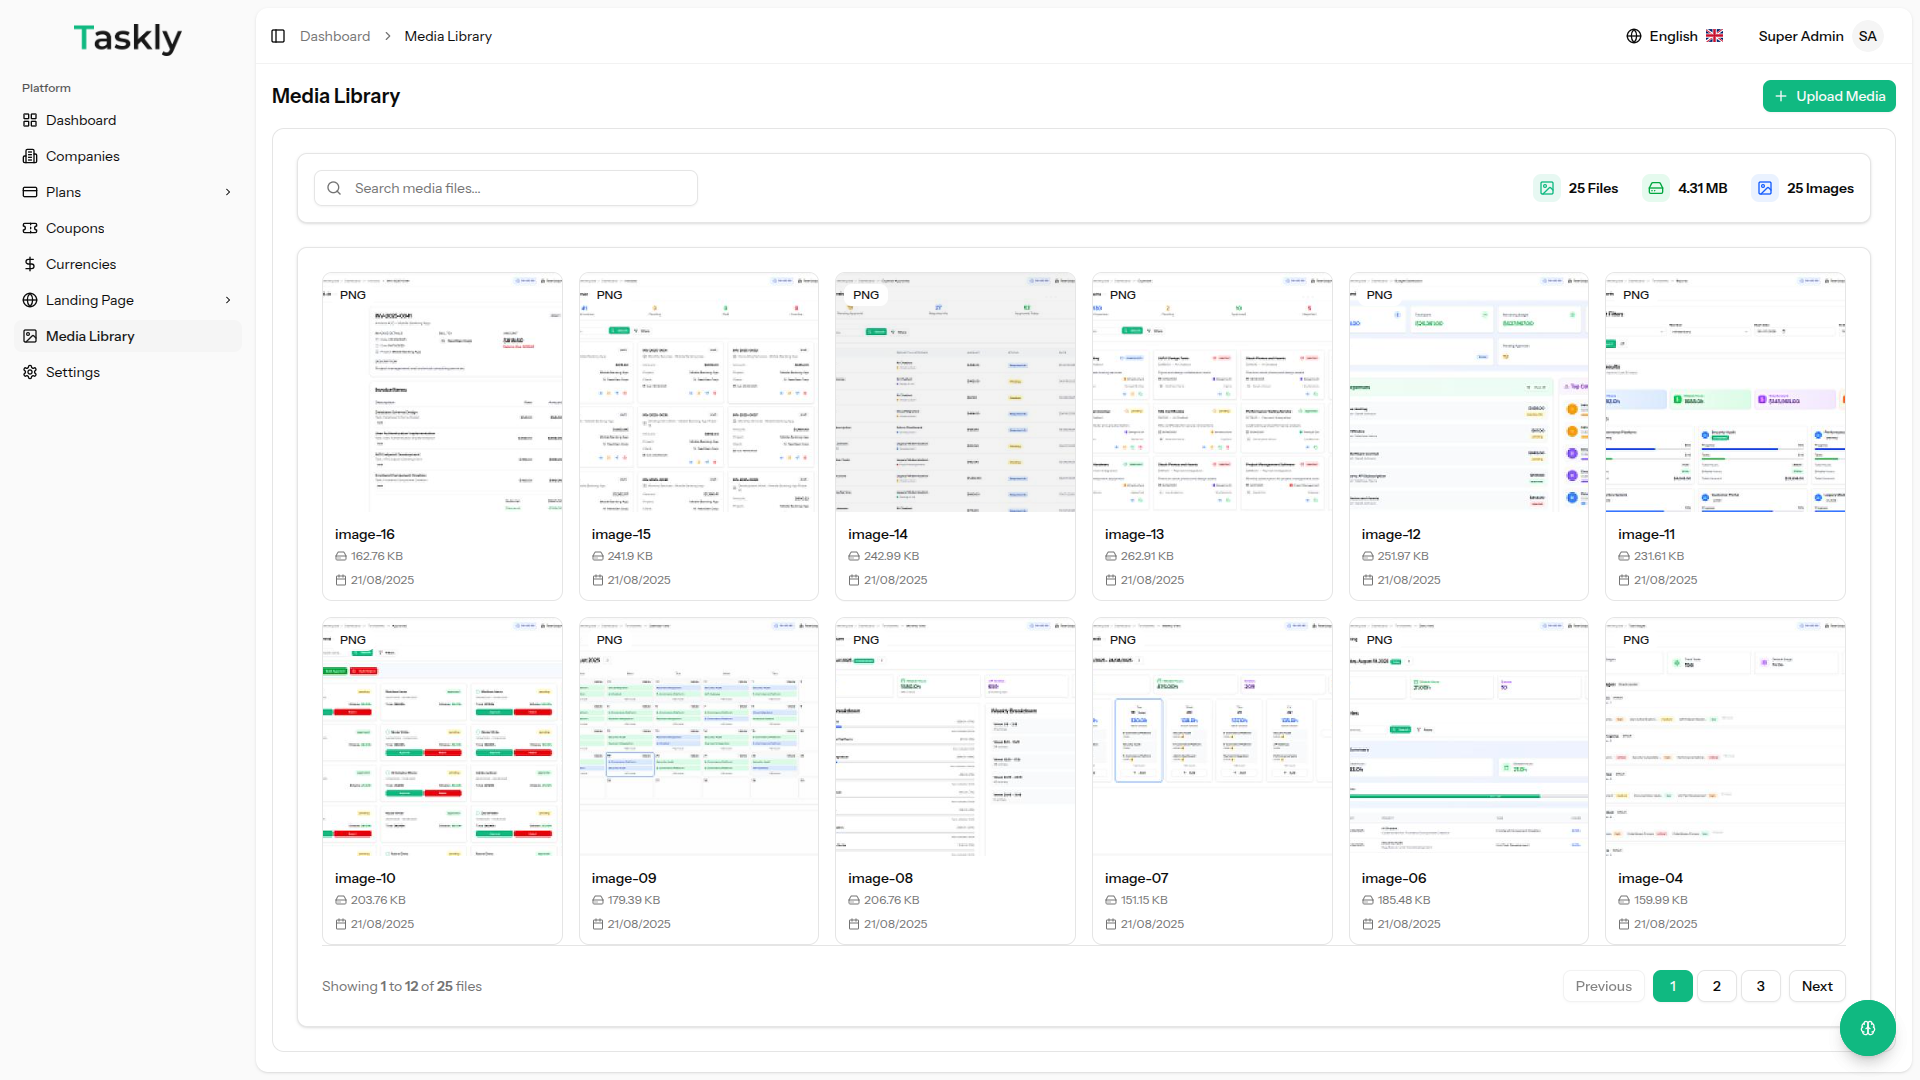Image resolution: width=1920 pixels, height=1080 pixels.
Task: Click the Settings gear icon
Action: point(30,372)
